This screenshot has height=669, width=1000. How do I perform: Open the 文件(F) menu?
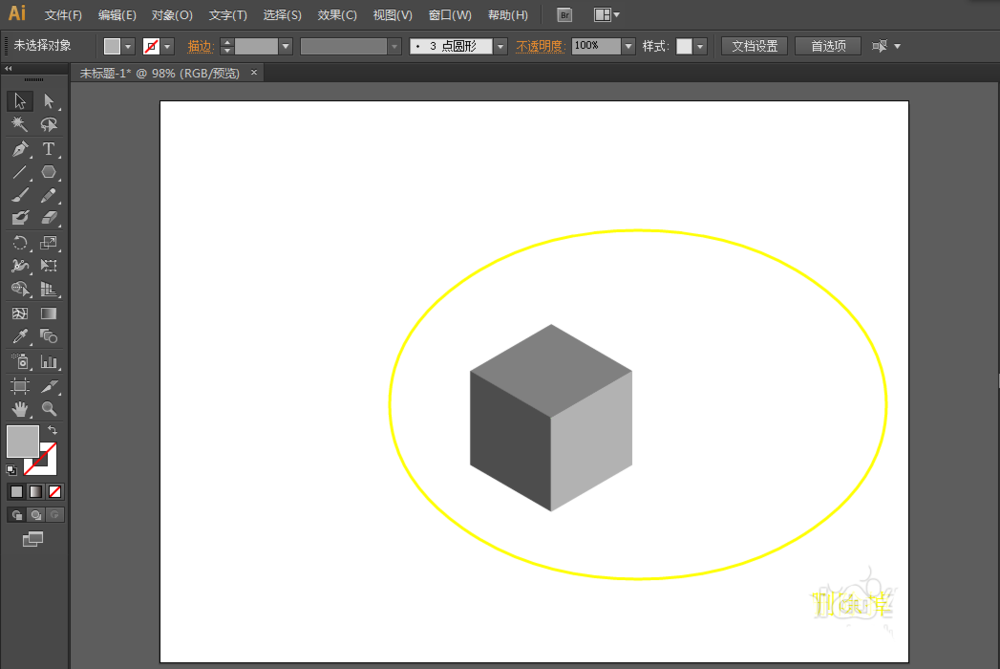pos(63,15)
